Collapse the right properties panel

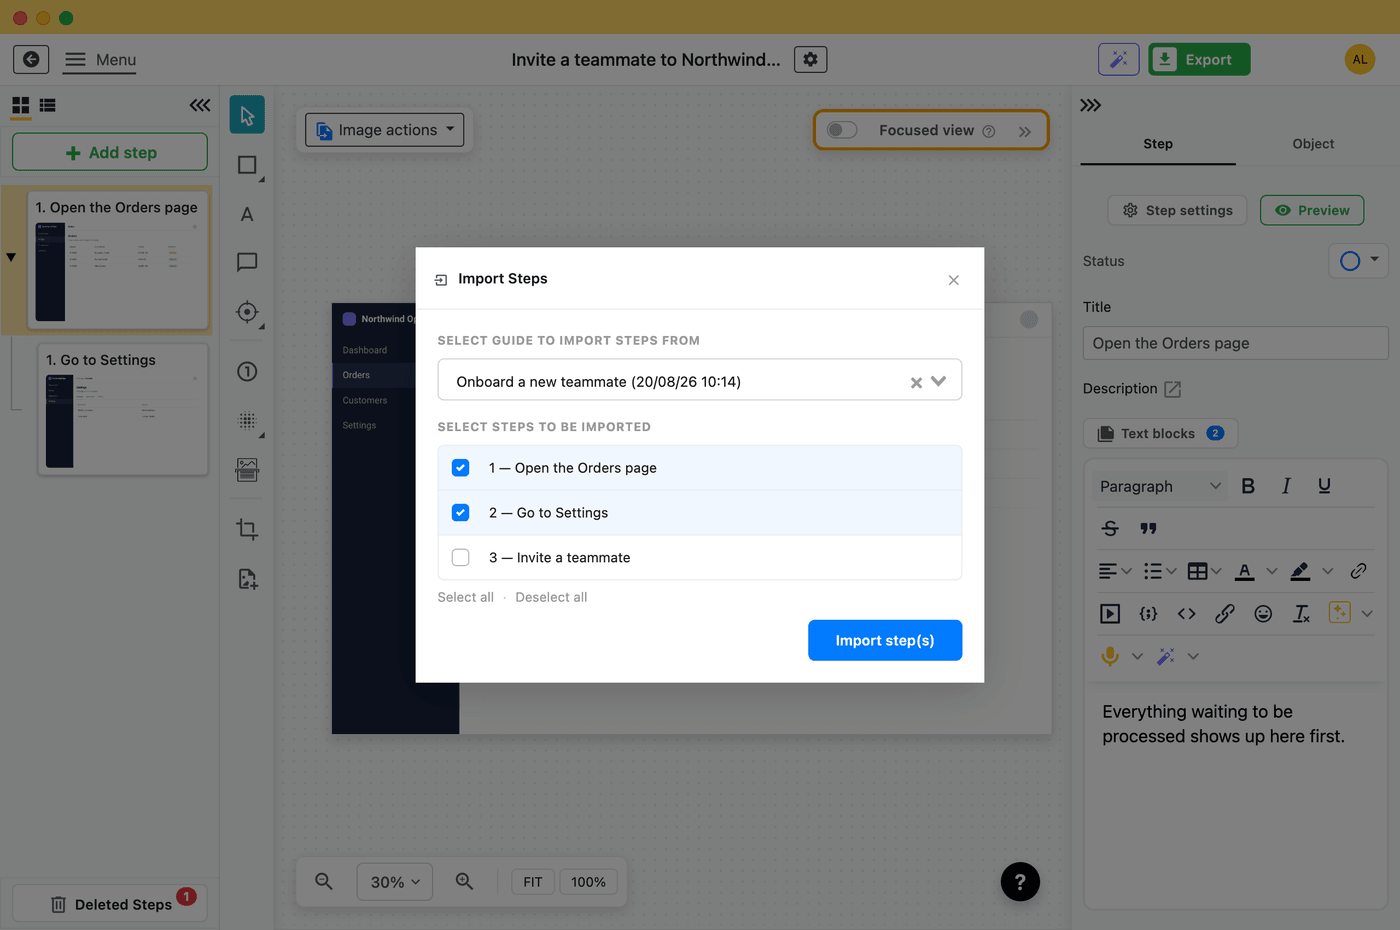coord(1090,105)
